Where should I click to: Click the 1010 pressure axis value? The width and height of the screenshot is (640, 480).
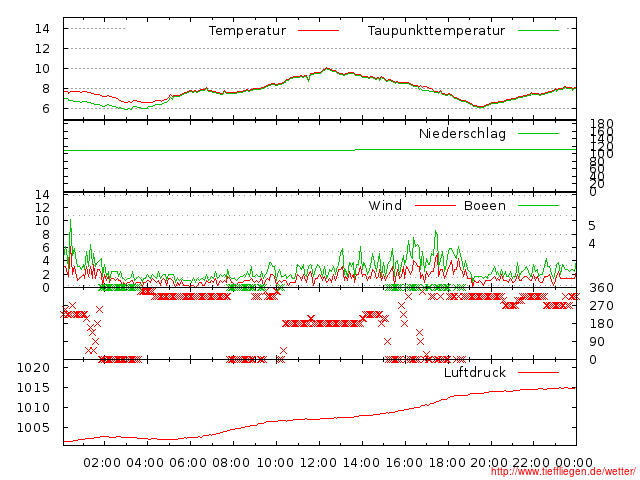tap(33, 407)
